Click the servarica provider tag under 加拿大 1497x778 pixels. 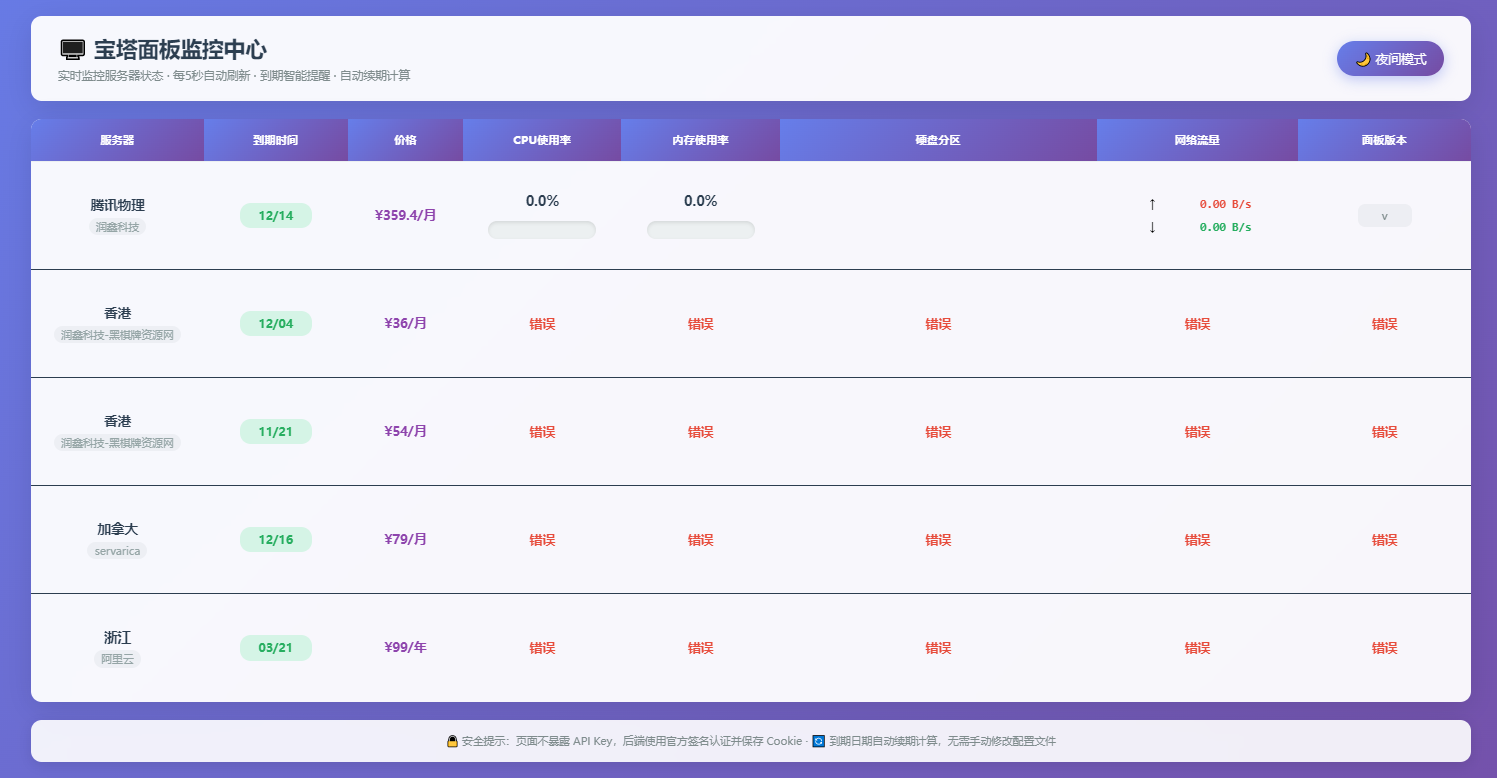coord(117,551)
